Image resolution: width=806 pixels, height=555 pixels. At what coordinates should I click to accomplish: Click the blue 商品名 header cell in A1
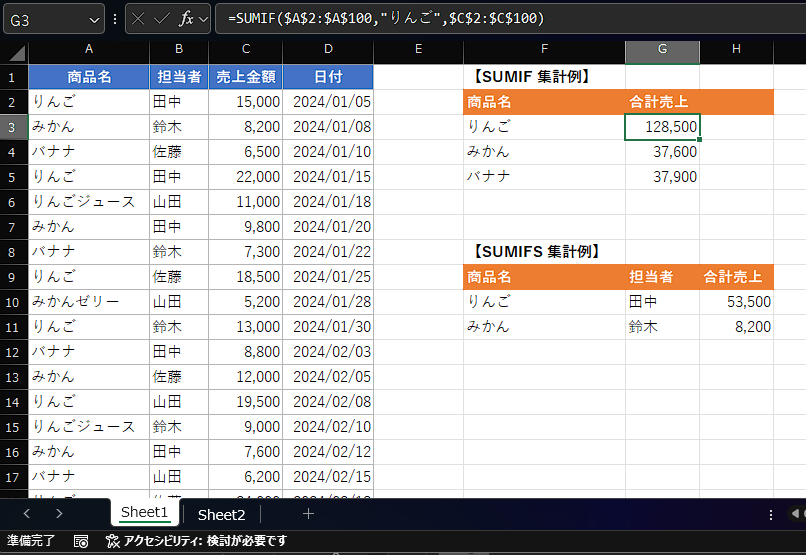click(x=89, y=77)
